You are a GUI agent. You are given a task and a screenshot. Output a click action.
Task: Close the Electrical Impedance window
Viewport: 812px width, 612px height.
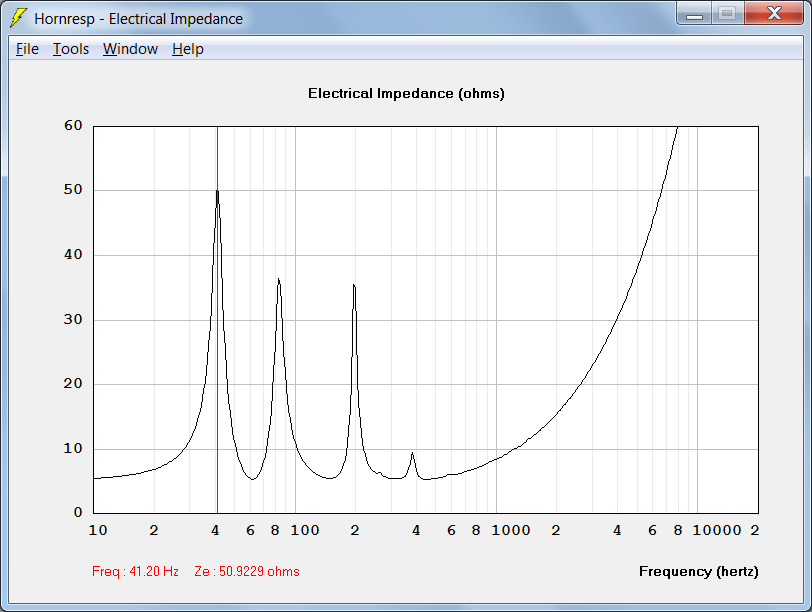point(774,13)
